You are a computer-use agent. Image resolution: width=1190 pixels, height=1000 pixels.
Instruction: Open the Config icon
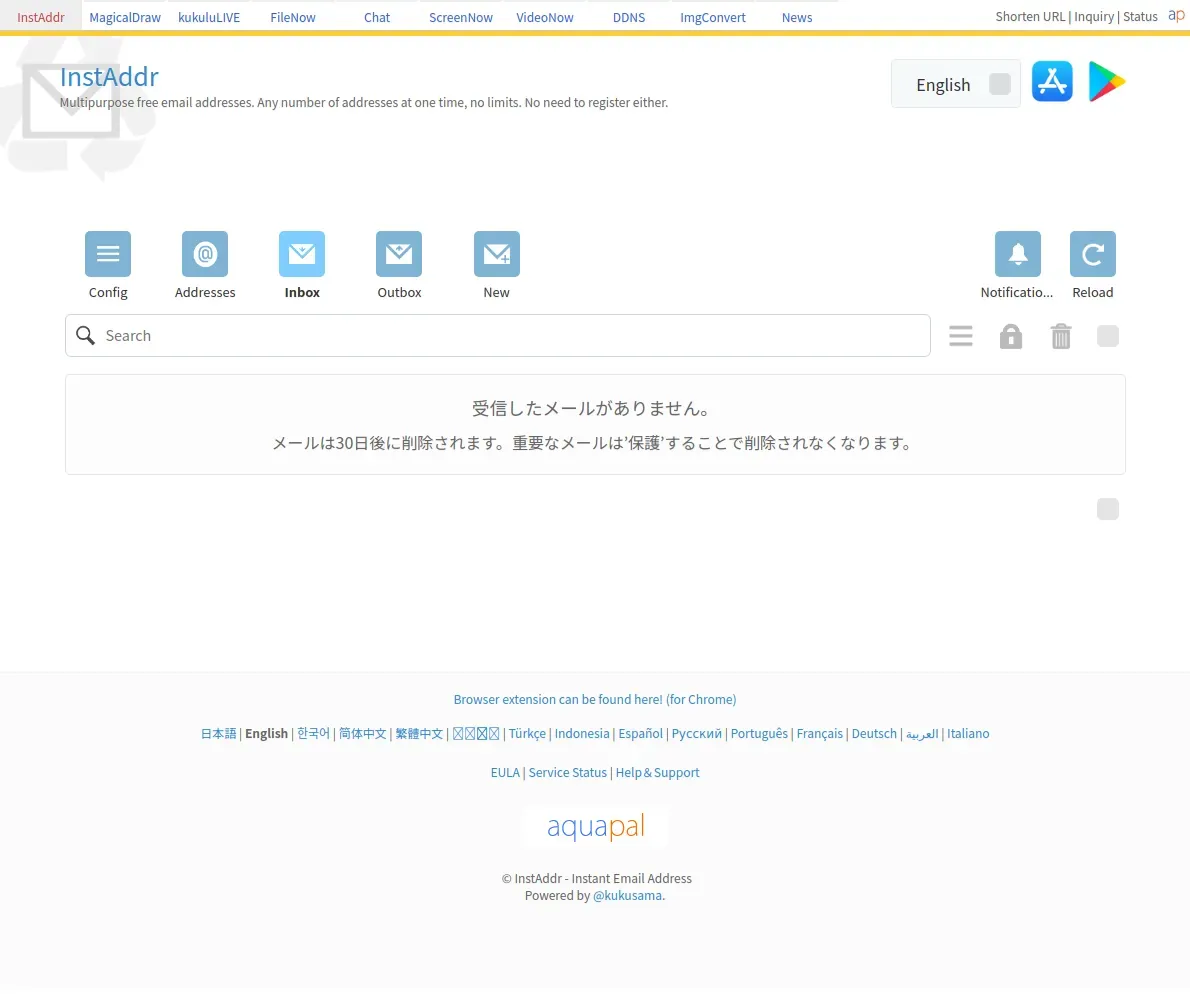coord(108,254)
